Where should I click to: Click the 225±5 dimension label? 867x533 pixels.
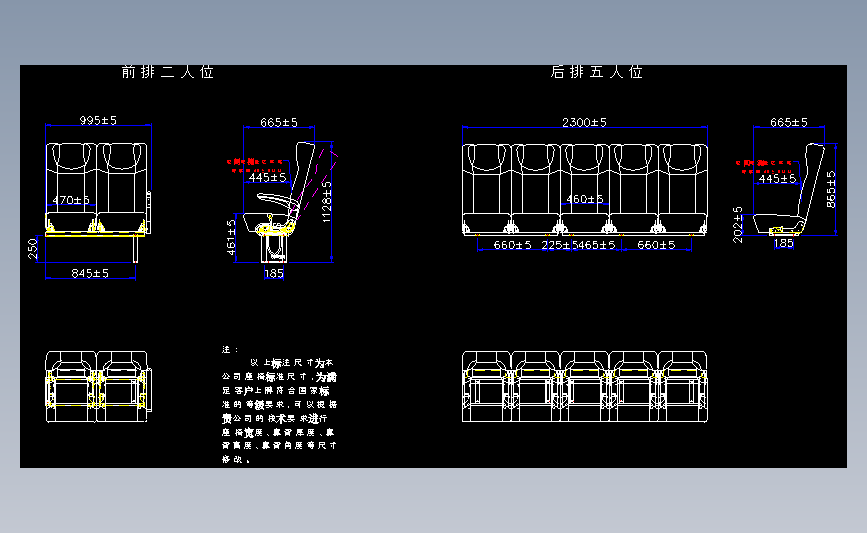[559, 245]
